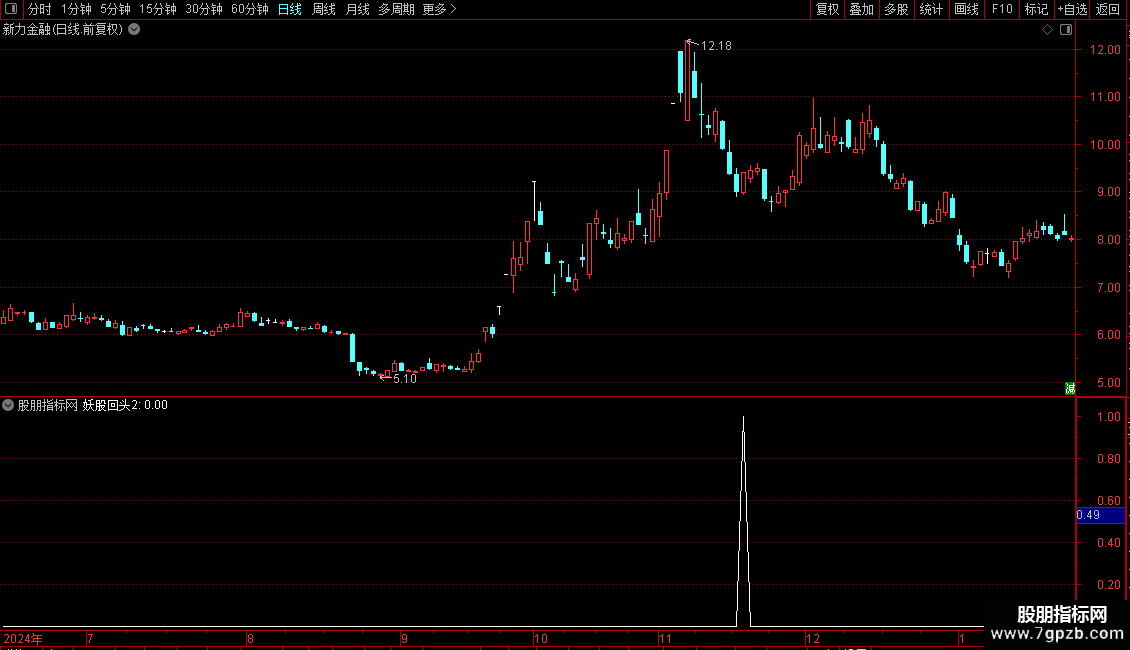Click the month 11 marker on timeline
Screen dimensions: 1130x650
pyautogui.click(x=665, y=638)
